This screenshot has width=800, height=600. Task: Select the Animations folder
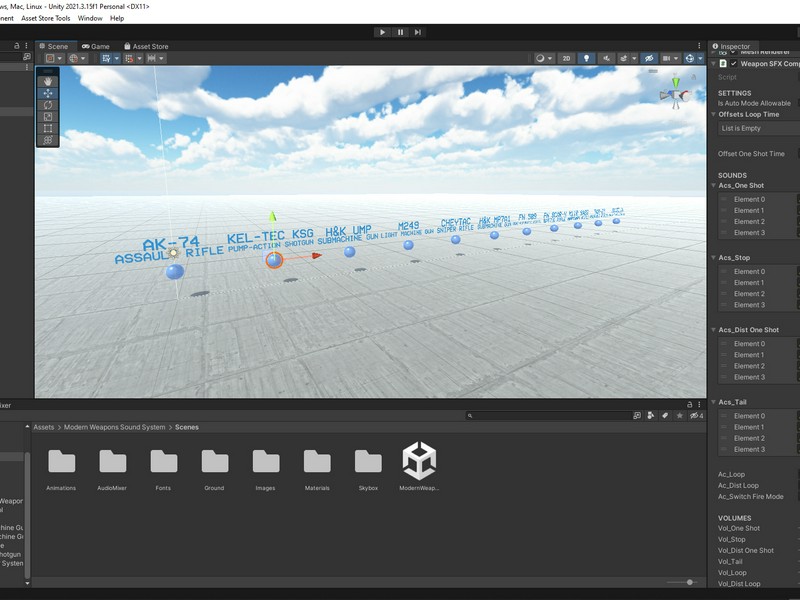tap(61, 469)
